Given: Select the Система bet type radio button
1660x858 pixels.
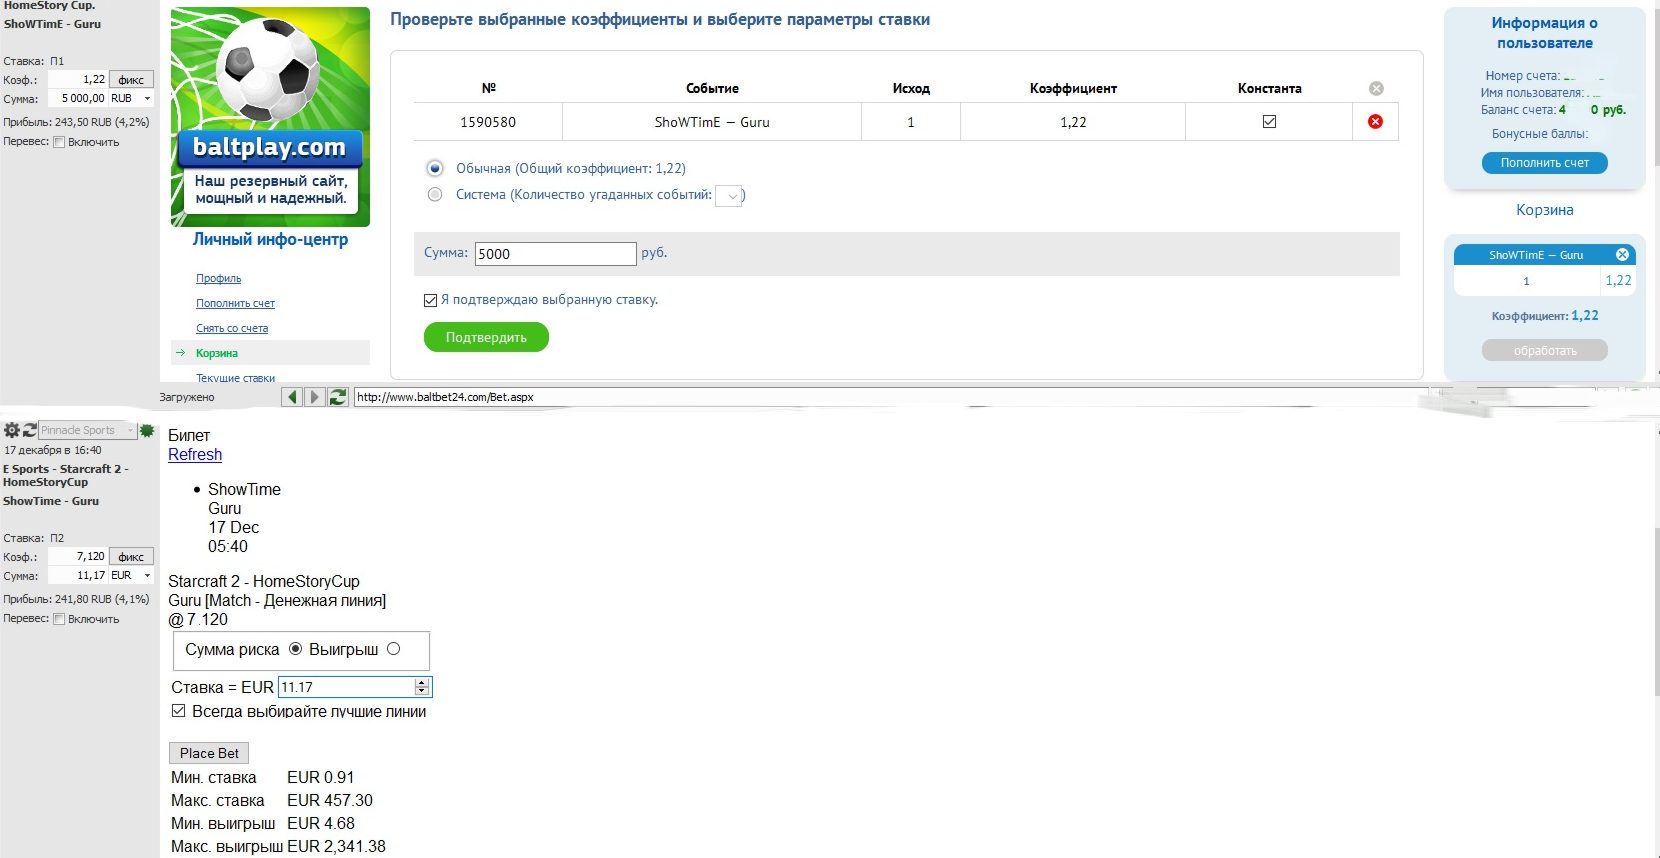Looking at the screenshot, I should point(435,195).
